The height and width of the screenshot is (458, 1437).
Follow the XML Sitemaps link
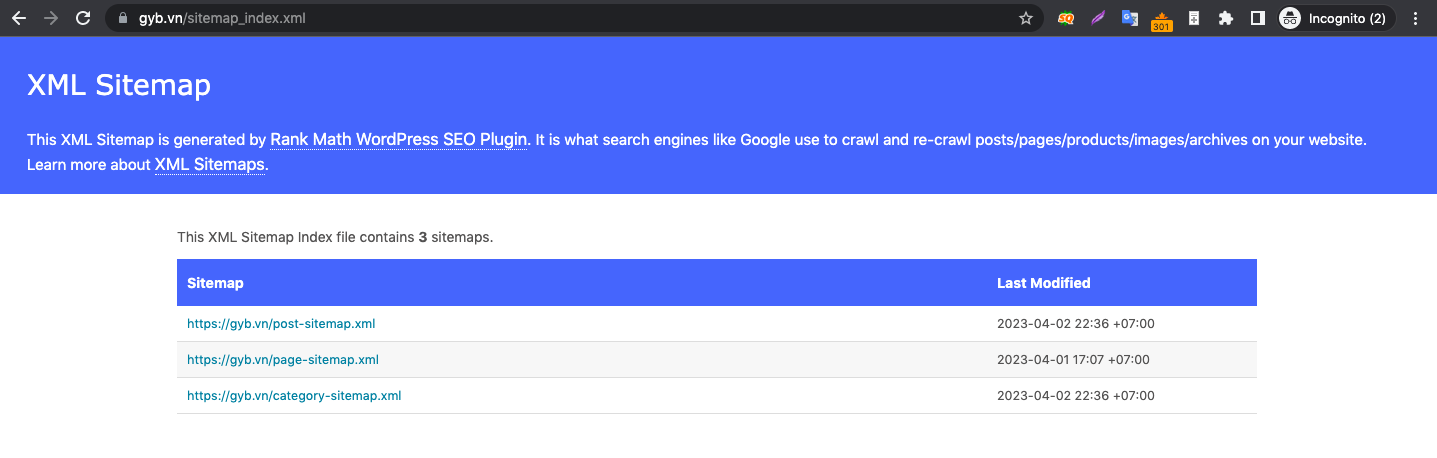(x=210, y=164)
